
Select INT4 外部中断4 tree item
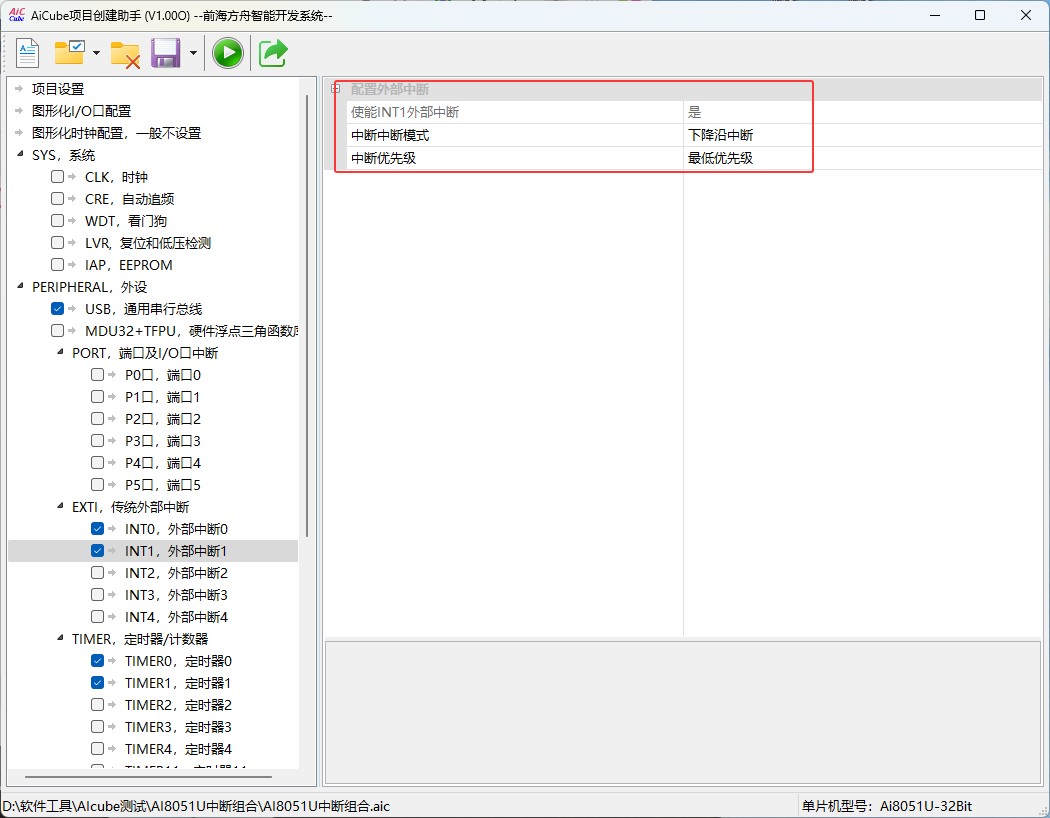tap(176, 617)
